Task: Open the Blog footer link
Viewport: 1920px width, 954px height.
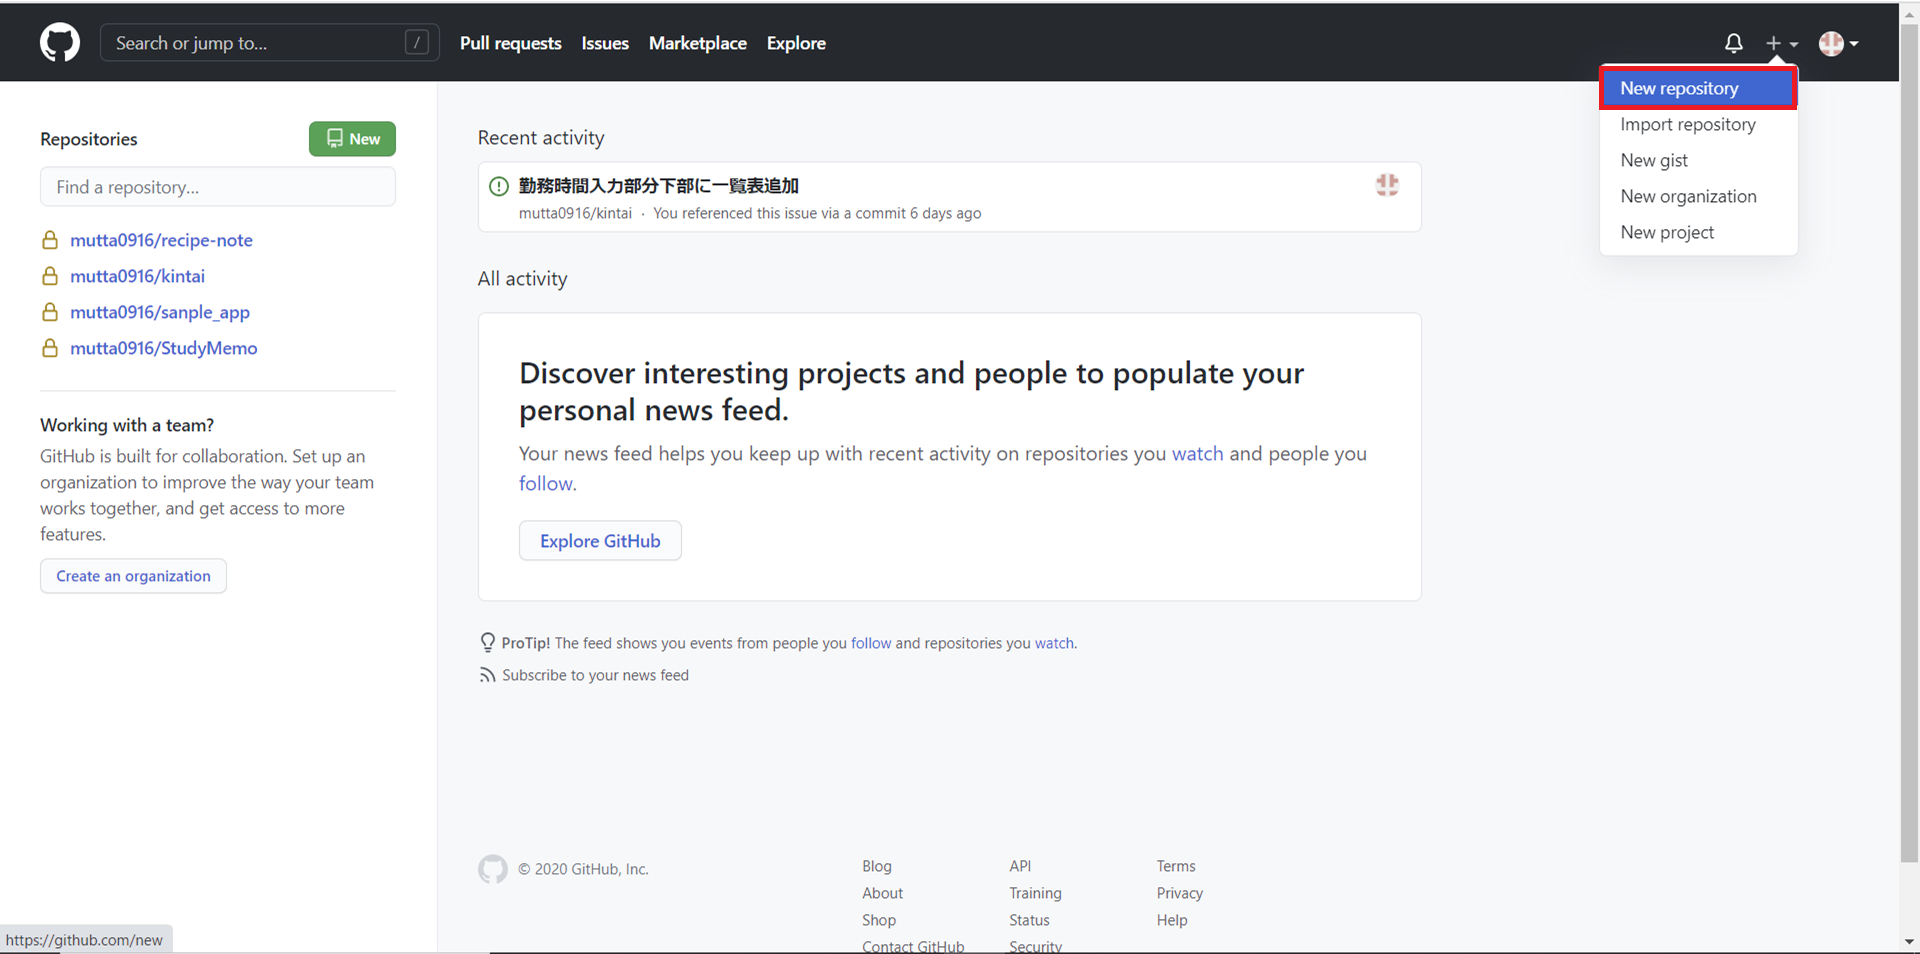Action: tap(877, 866)
